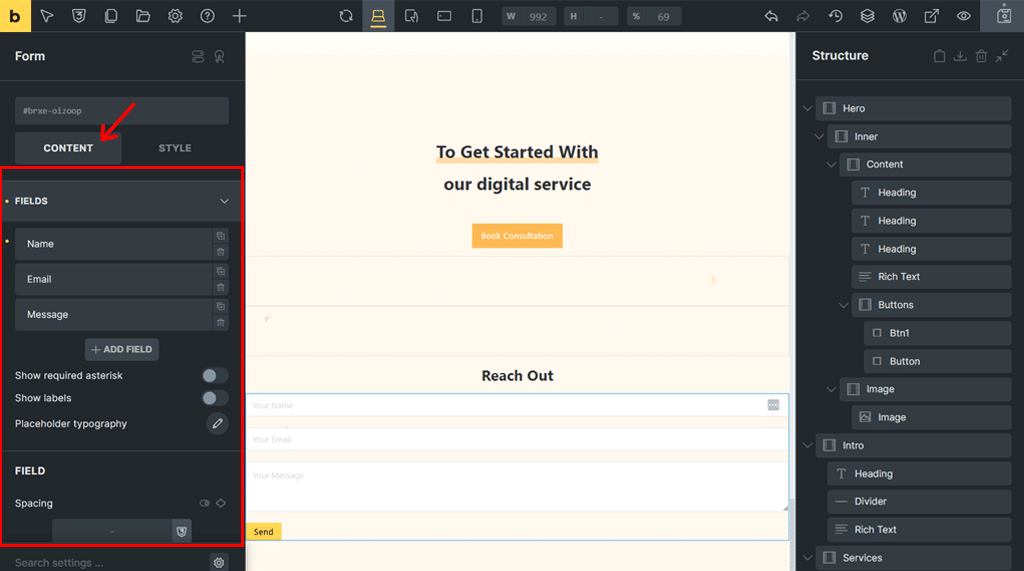This screenshot has width=1024, height=571.
Task: Collapse the Intro tree node chevron
Action: pyautogui.click(x=808, y=446)
